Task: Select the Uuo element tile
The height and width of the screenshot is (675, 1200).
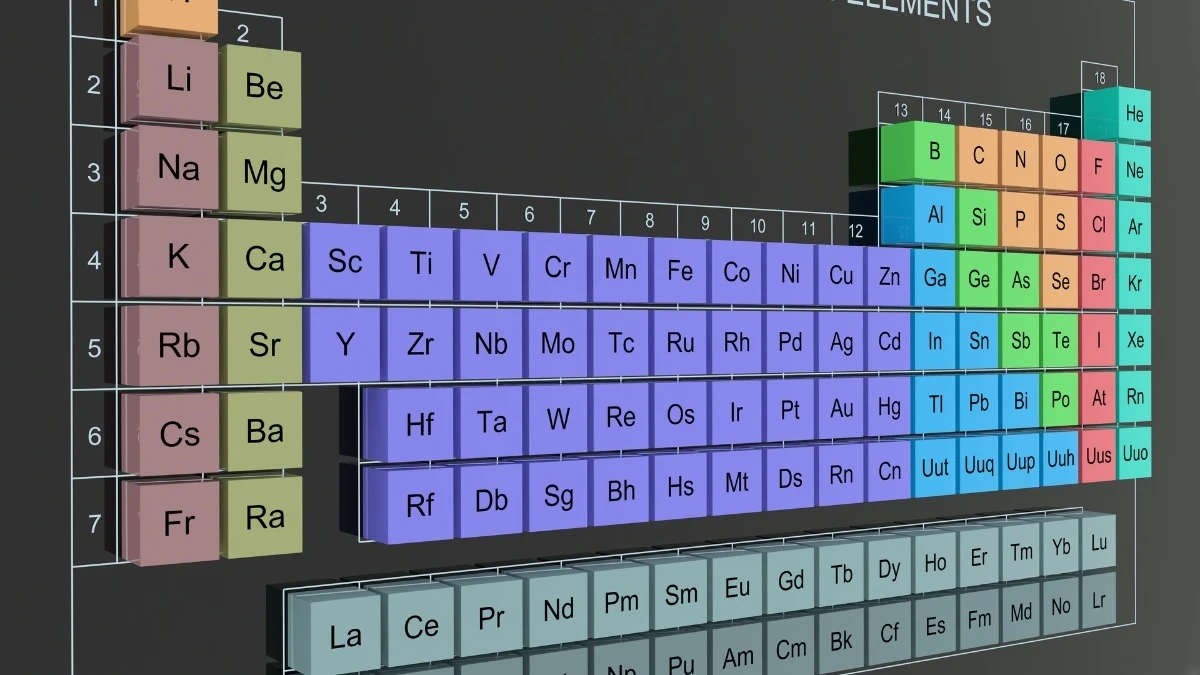Action: point(1135,453)
